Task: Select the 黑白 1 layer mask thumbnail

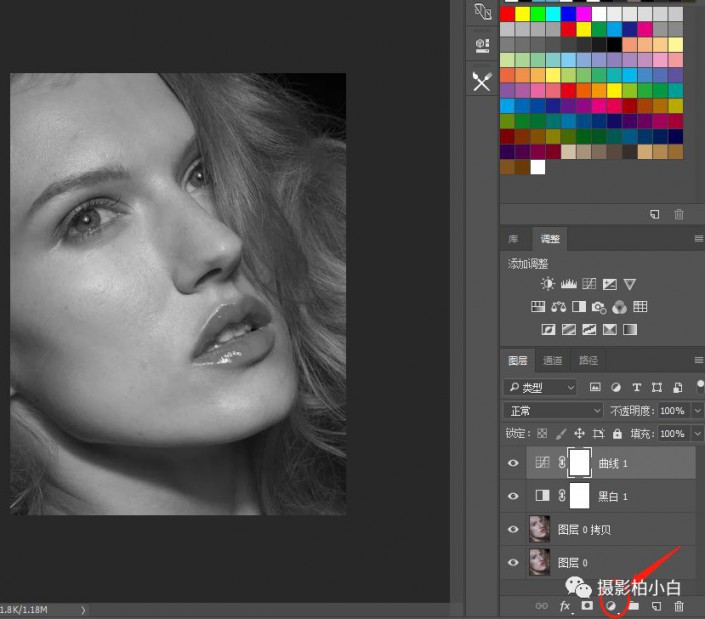Action: [x=580, y=496]
